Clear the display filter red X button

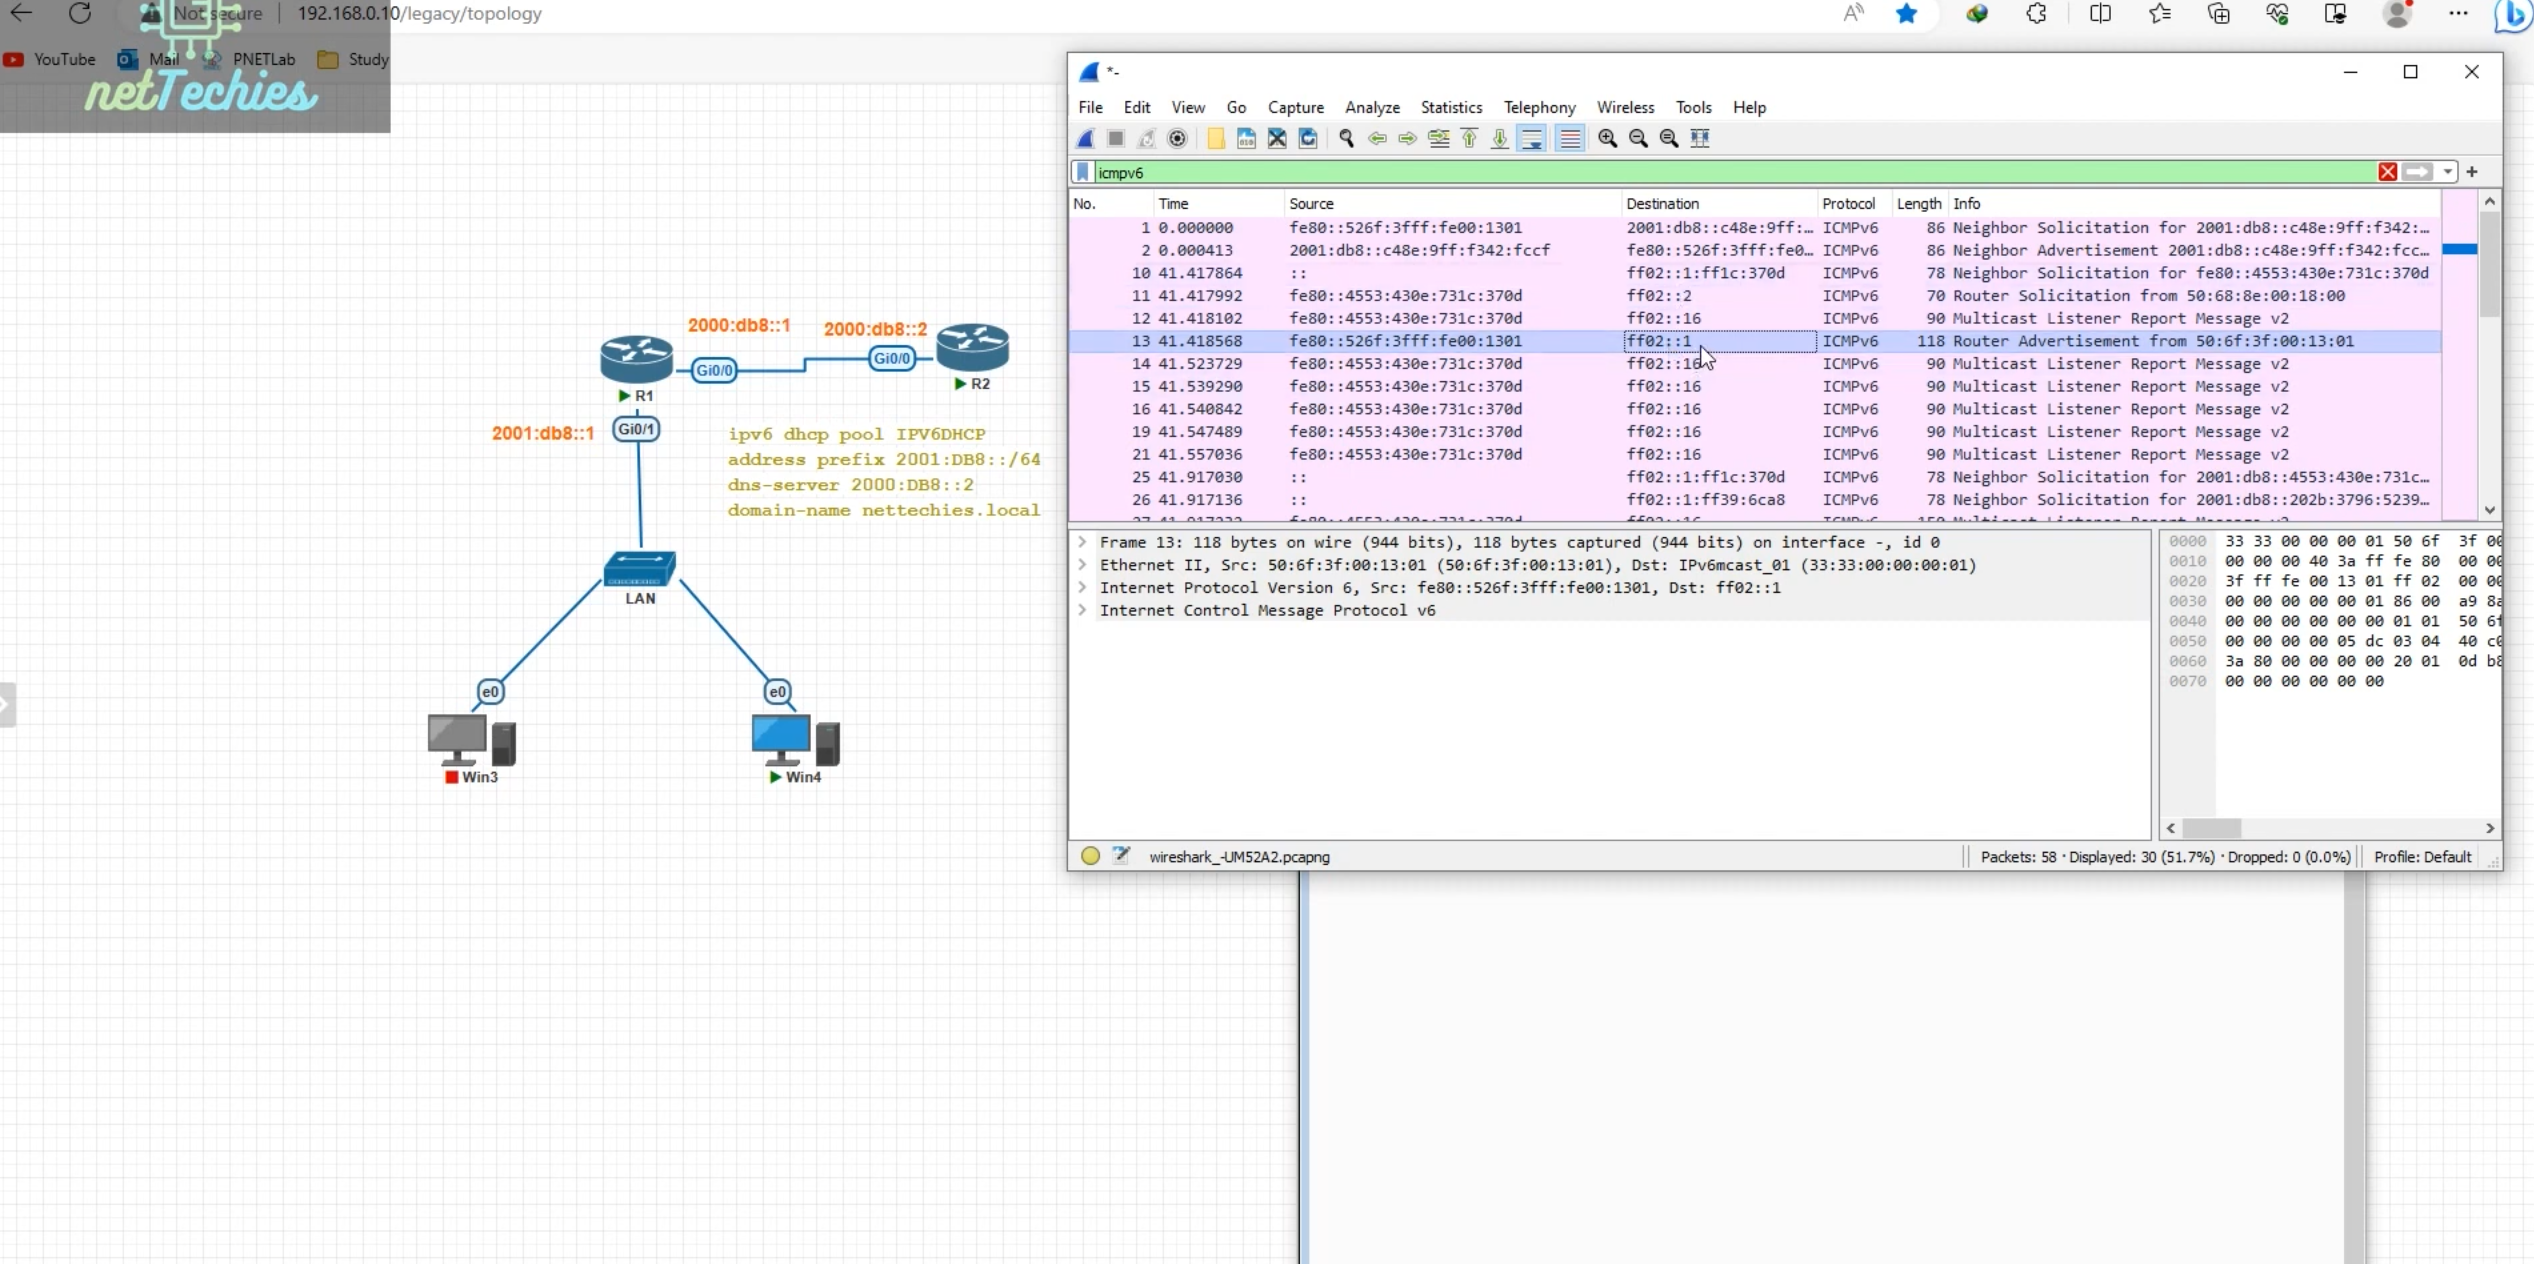click(x=2387, y=172)
